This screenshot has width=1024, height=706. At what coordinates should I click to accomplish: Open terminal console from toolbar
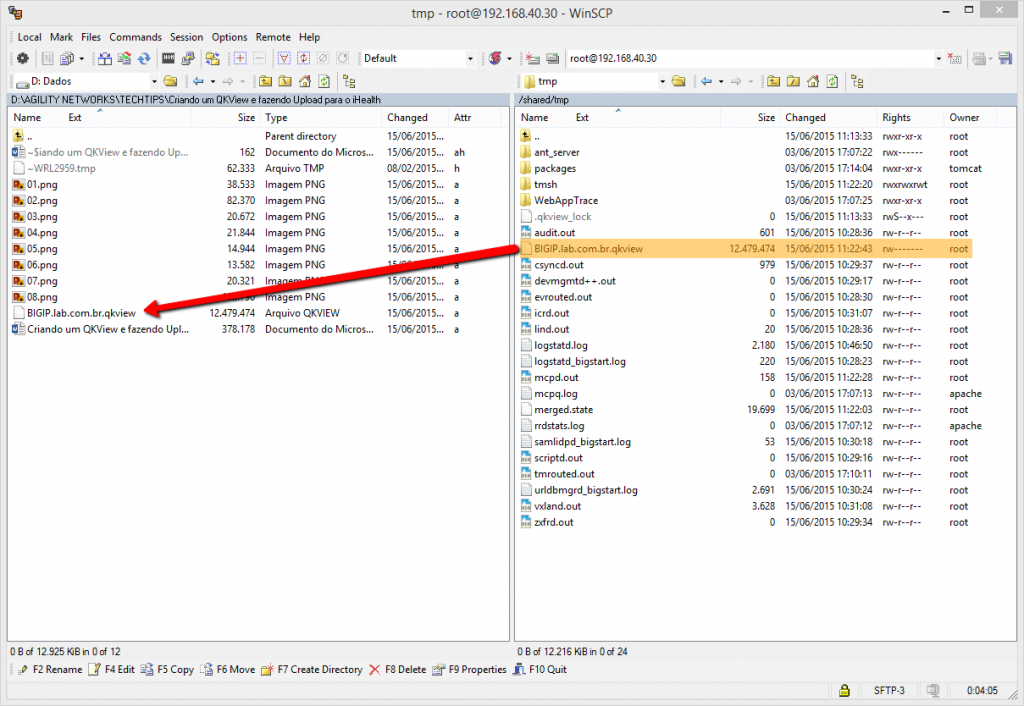pos(169,59)
